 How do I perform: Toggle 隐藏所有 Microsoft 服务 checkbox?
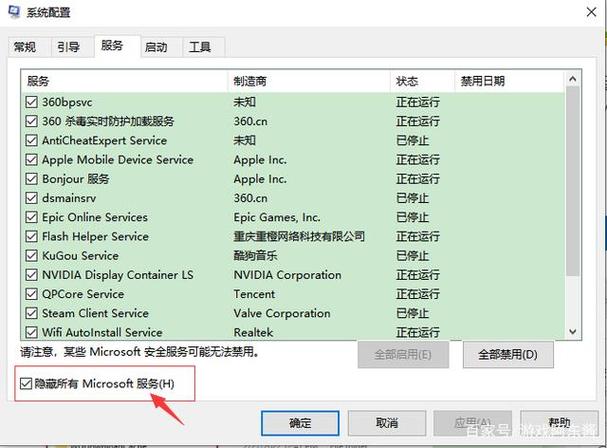pyautogui.click(x=26, y=384)
